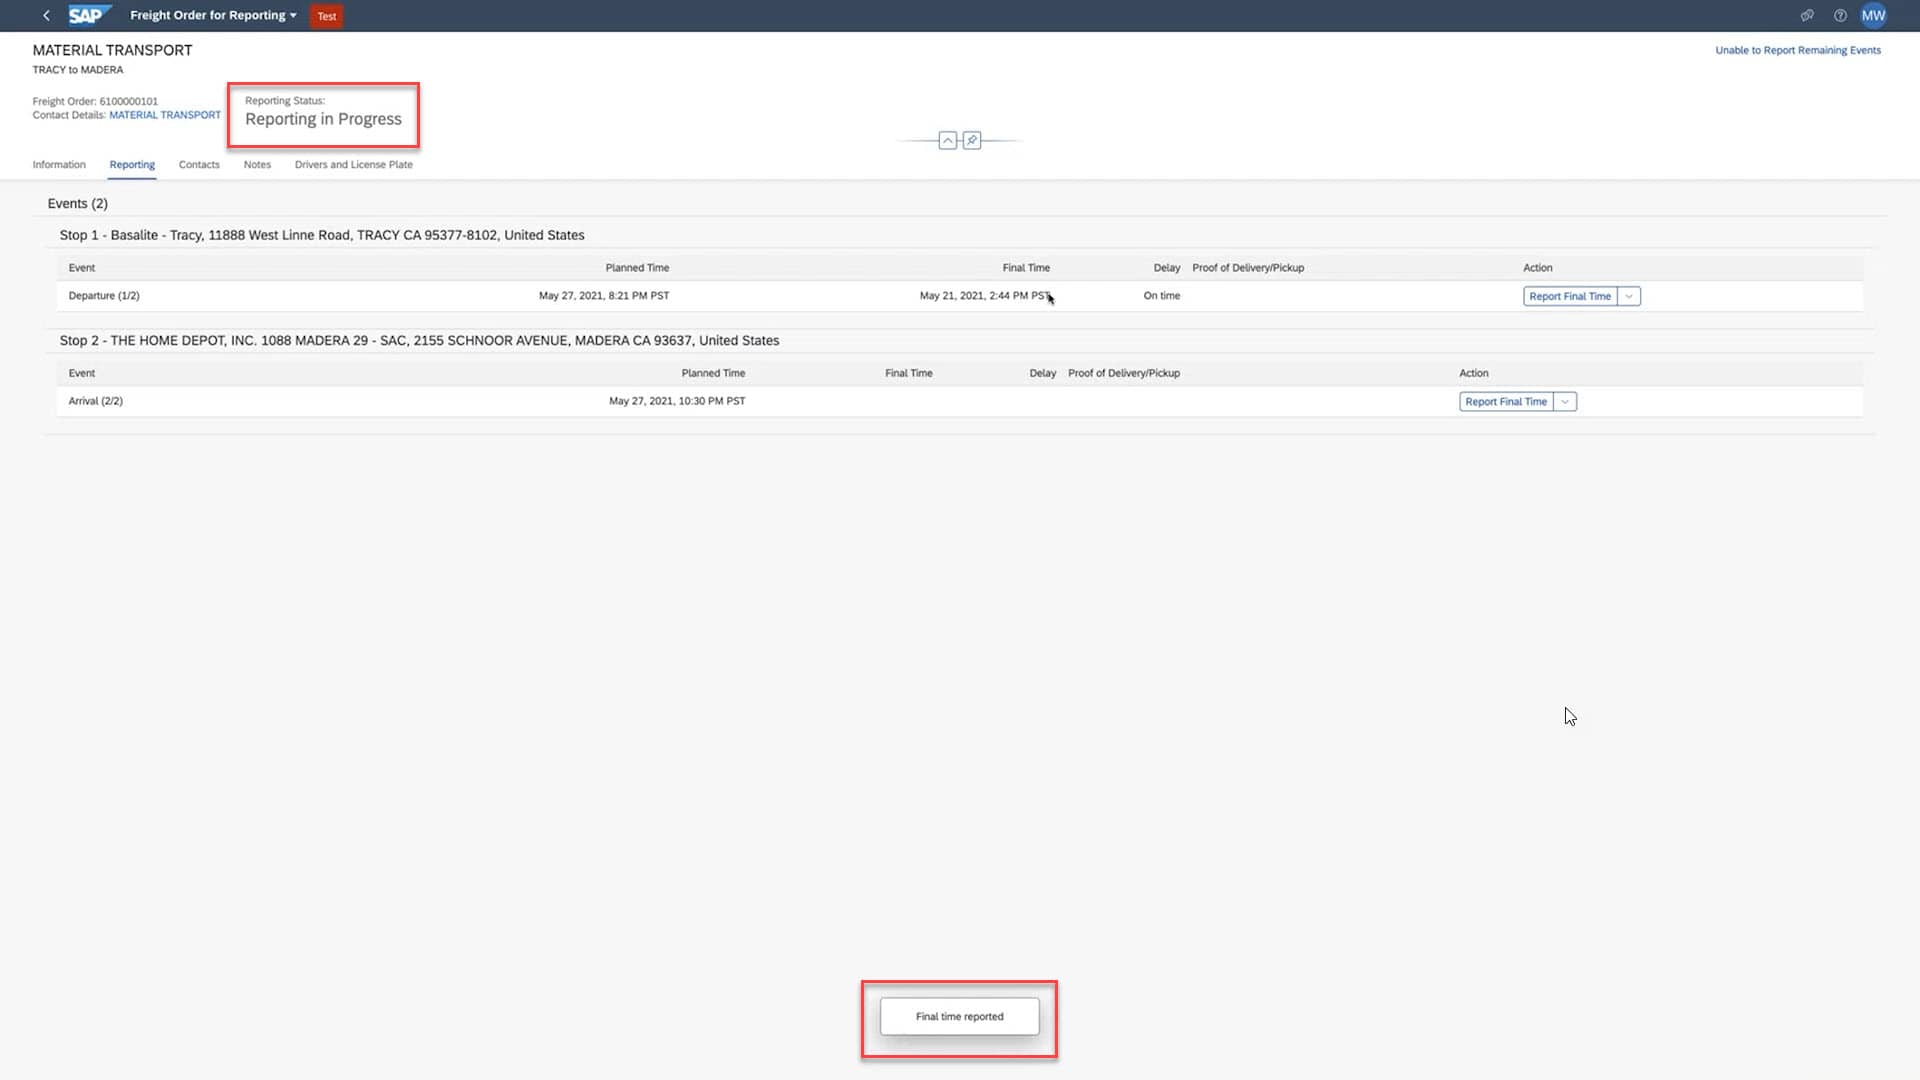Click Unable to Report Remaining Events link
The image size is (1920, 1080).
tap(1798, 50)
